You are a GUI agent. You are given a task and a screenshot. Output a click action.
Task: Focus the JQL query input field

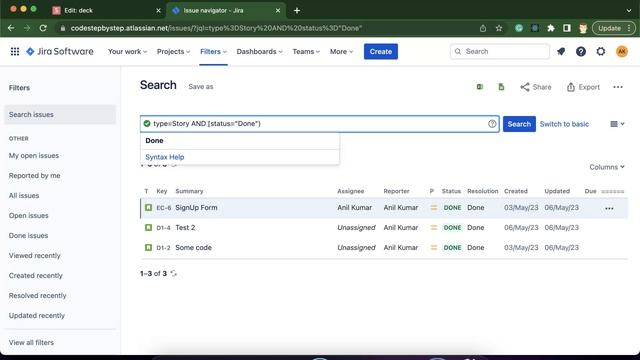tap(320, 124)
